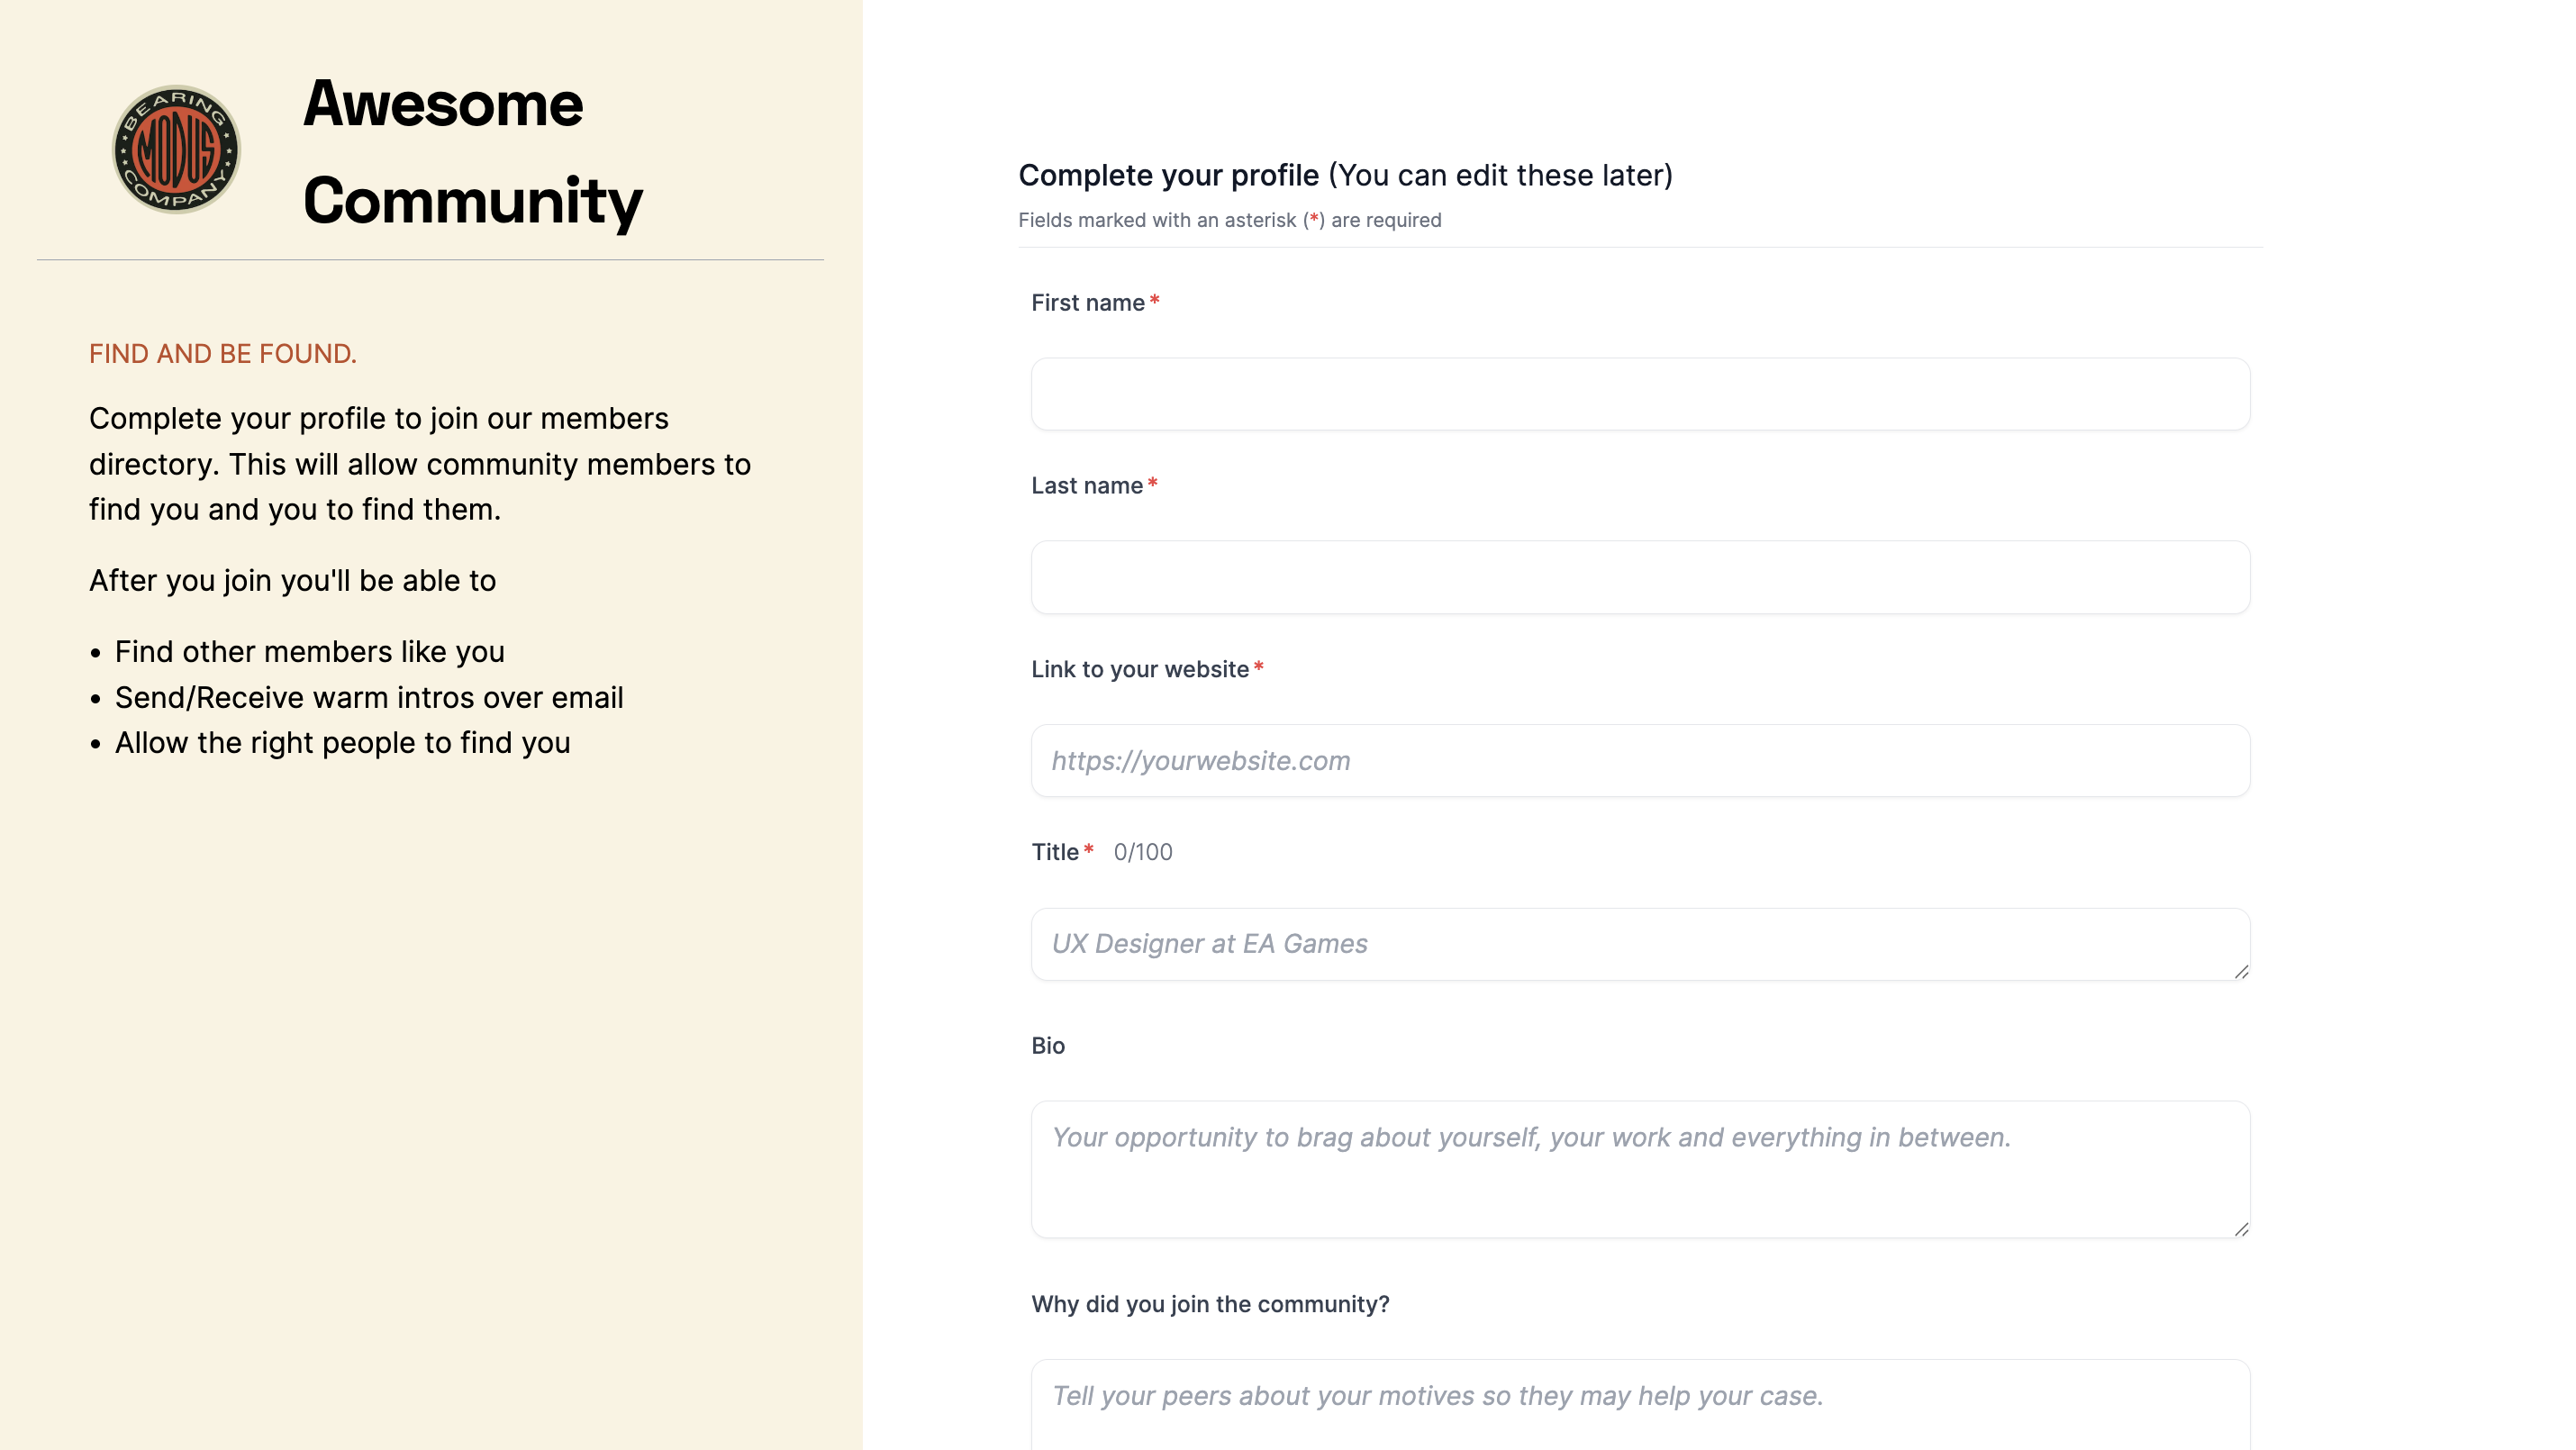
Task: Click the Title text area
Action: [1640, 944]
